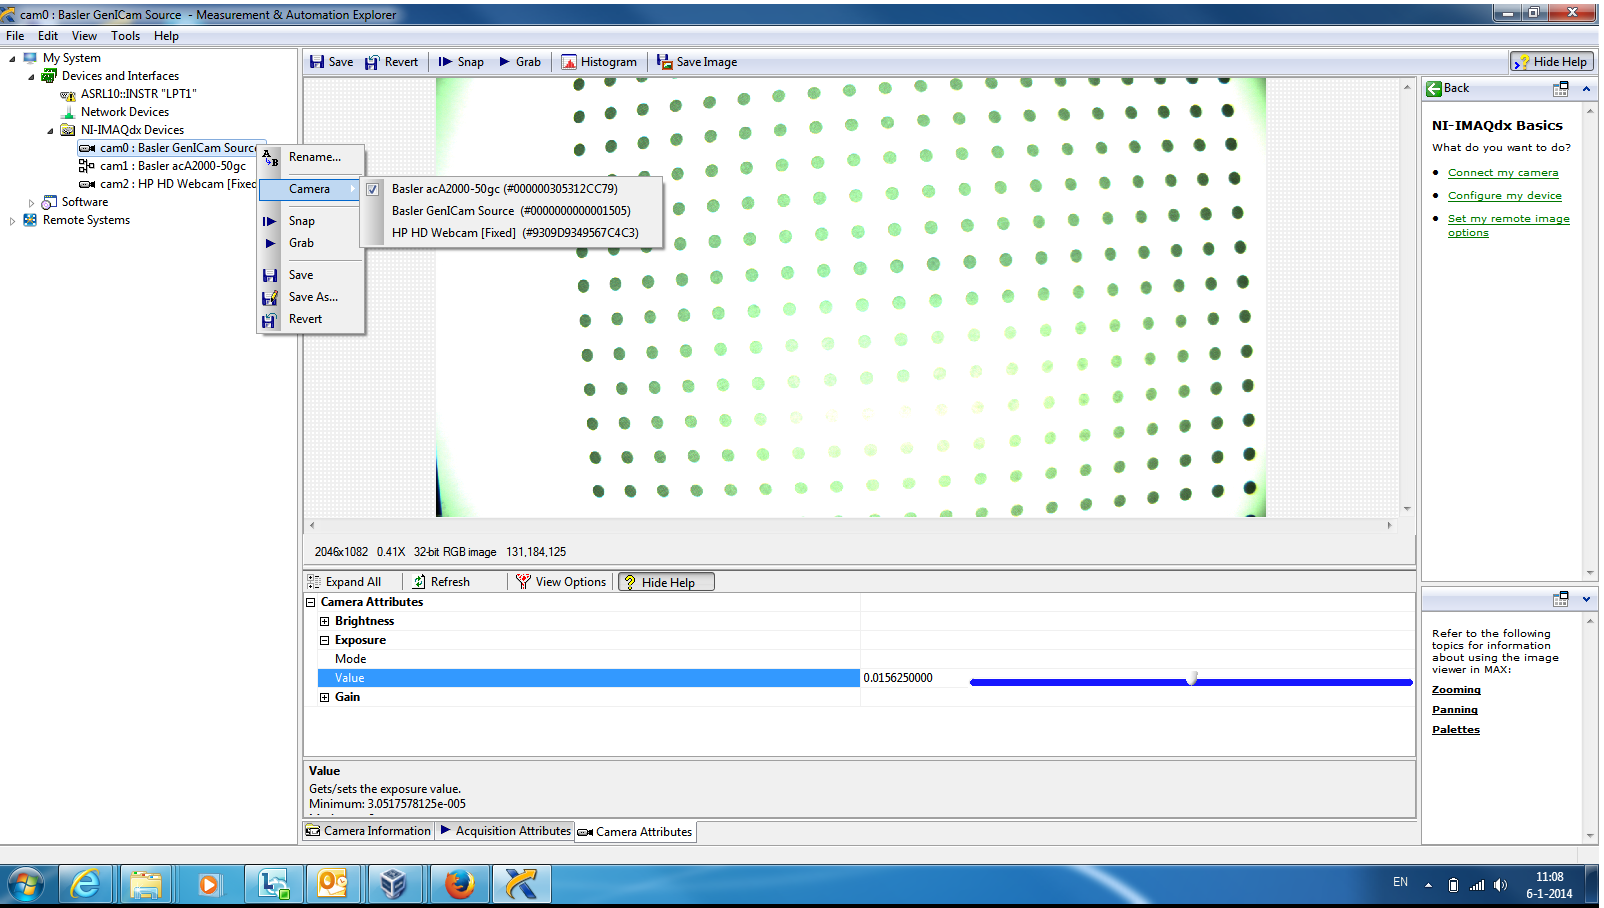Click the volume icon in the system tray
The image size is (1604, 908).
(1500, 885)
